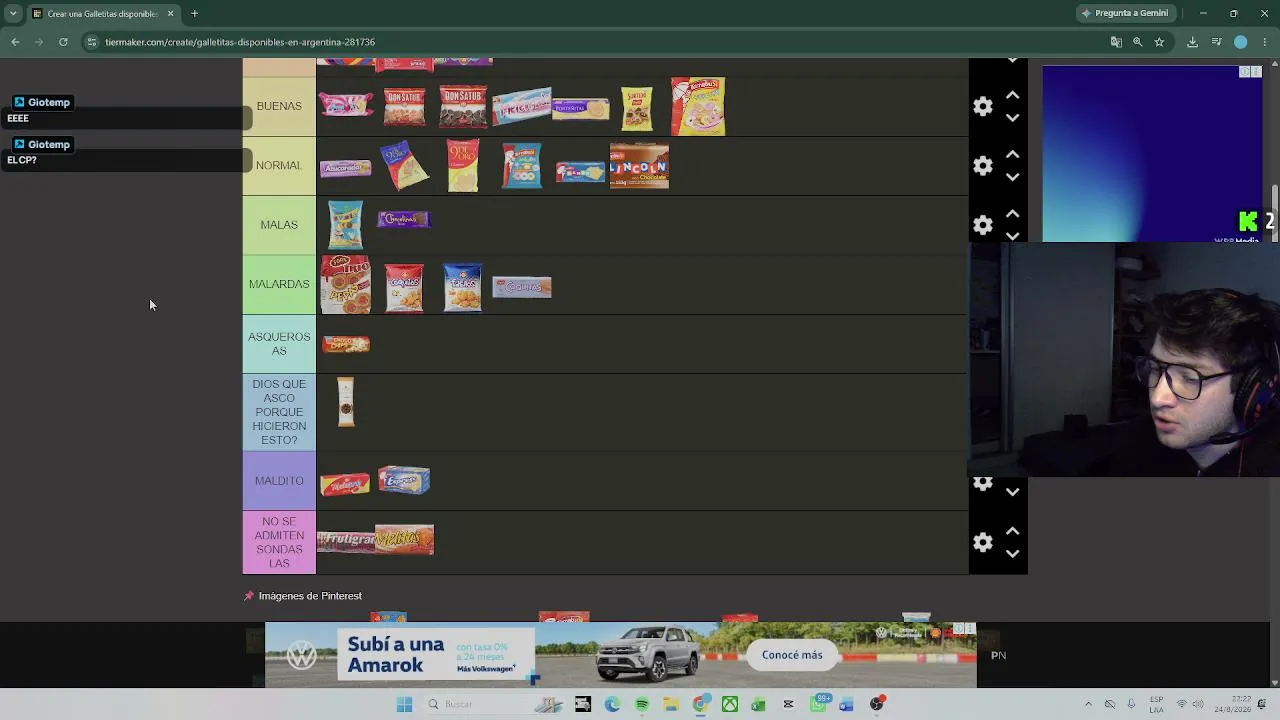
Task: Select the Frutigran package
Action: pos(346,540)
